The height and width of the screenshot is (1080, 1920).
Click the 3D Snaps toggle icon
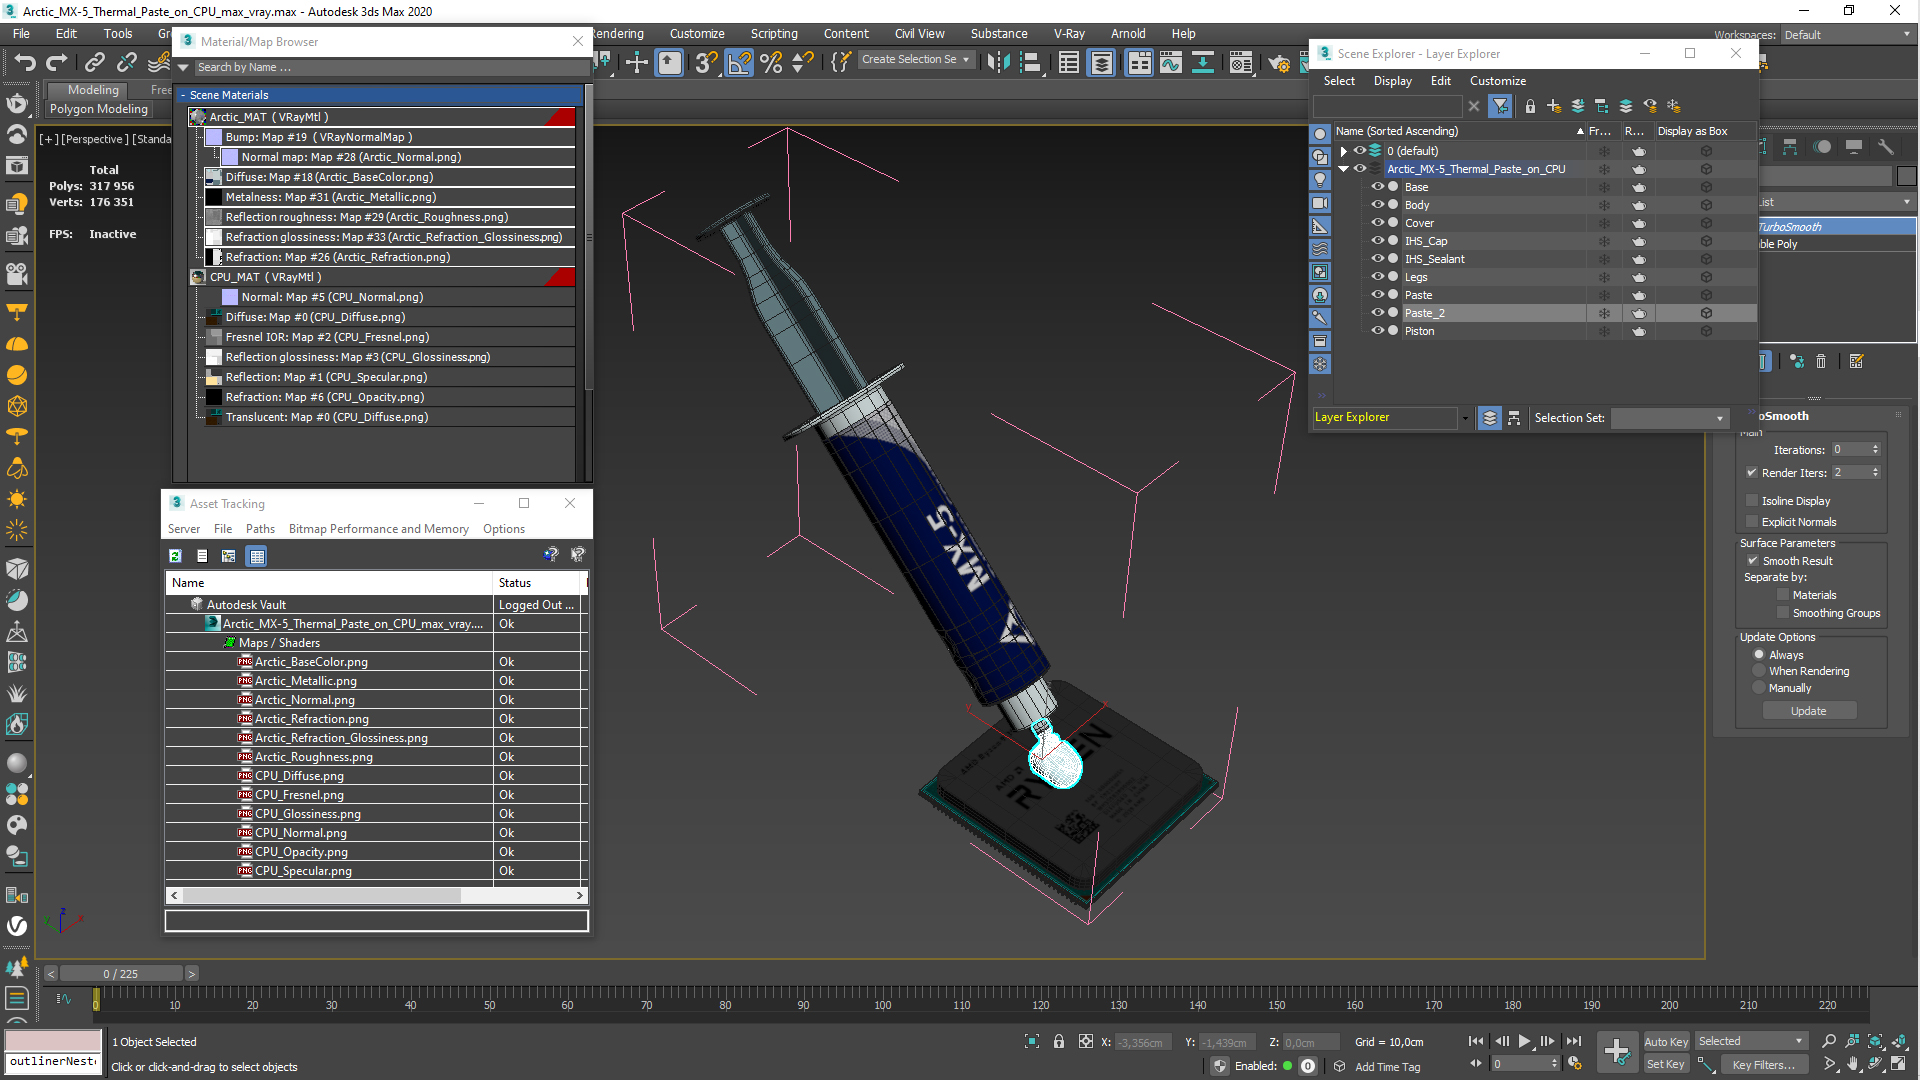707,63
